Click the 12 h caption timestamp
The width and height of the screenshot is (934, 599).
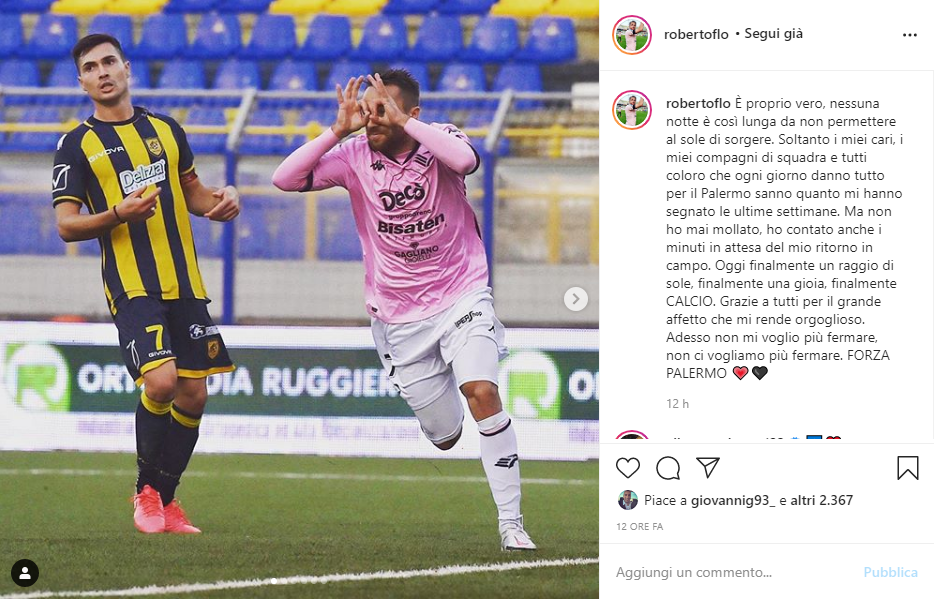pyautogui.click(x=677, y=404)
